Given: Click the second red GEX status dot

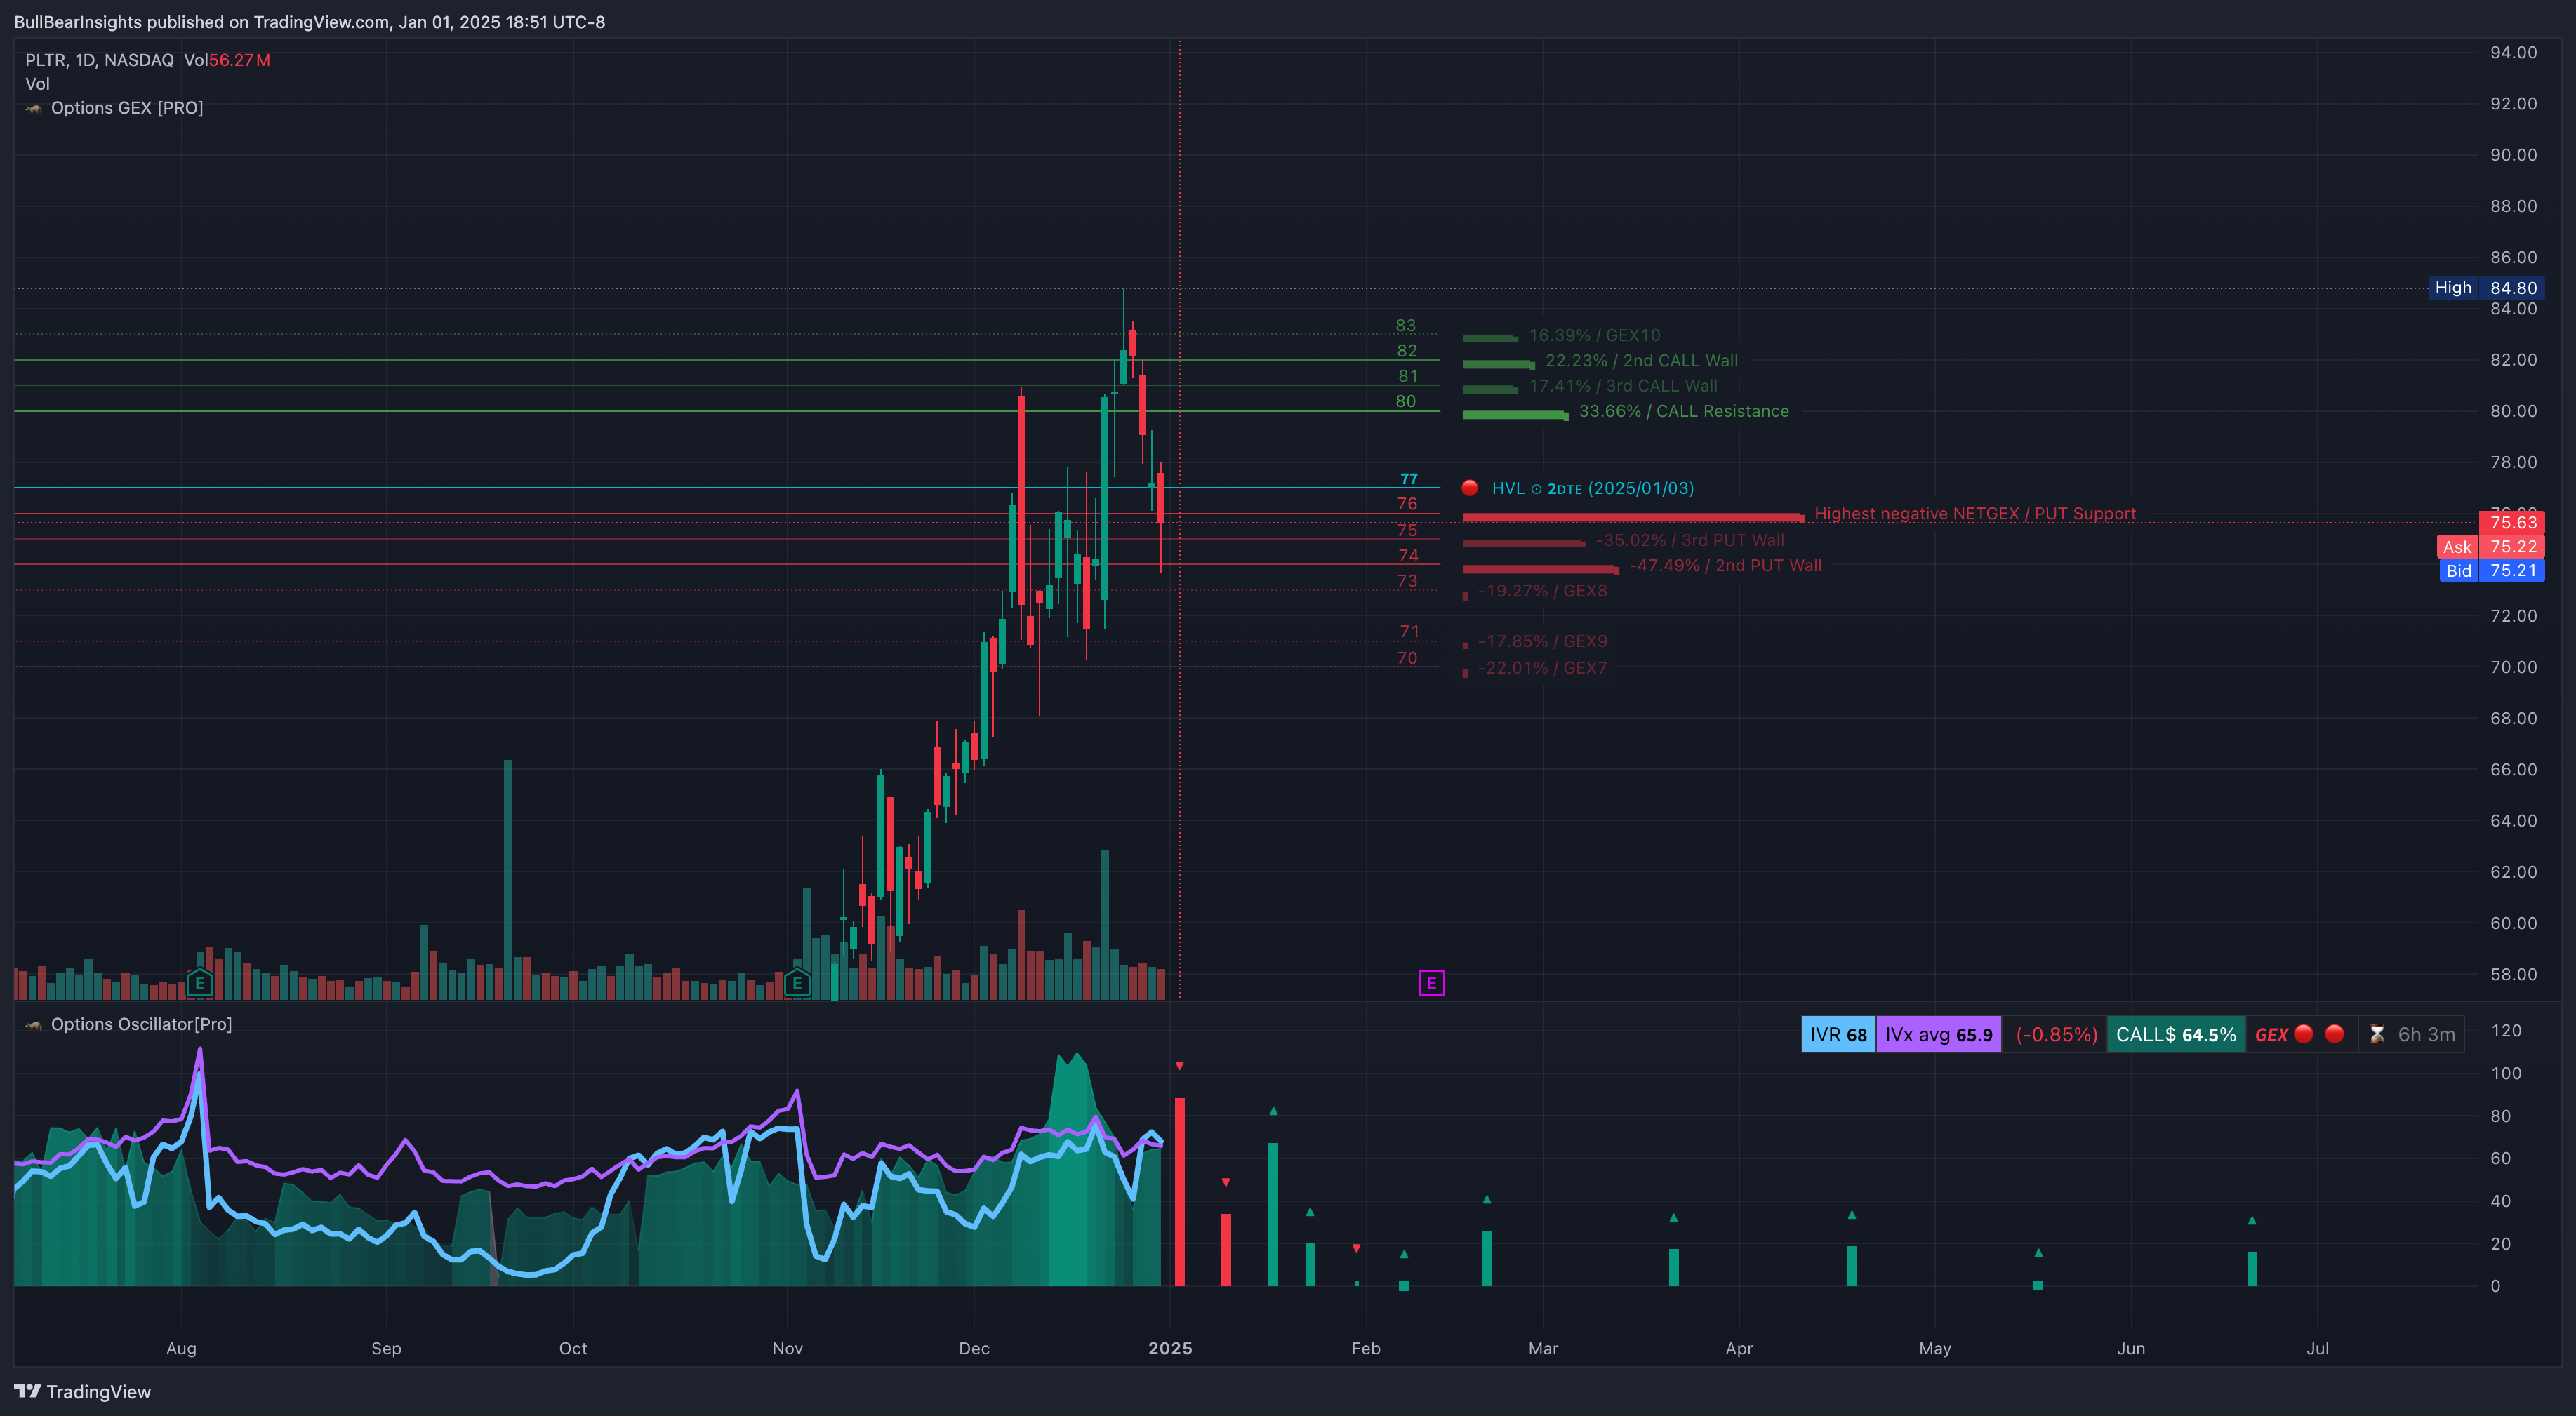Looking at the screenshot, I should click(2335, 1034).
